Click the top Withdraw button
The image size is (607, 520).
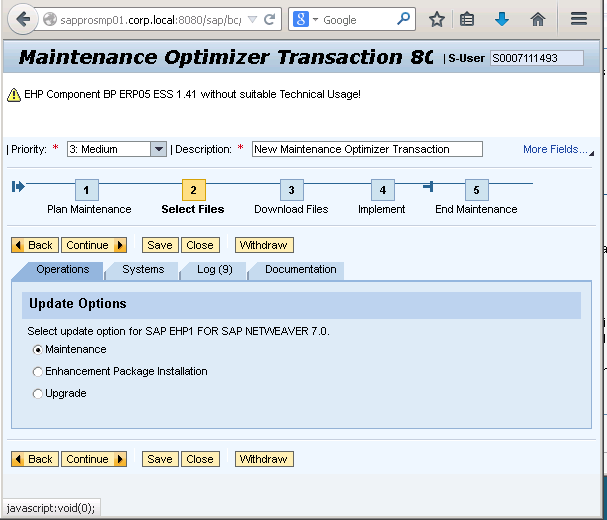tap(264, 245)
